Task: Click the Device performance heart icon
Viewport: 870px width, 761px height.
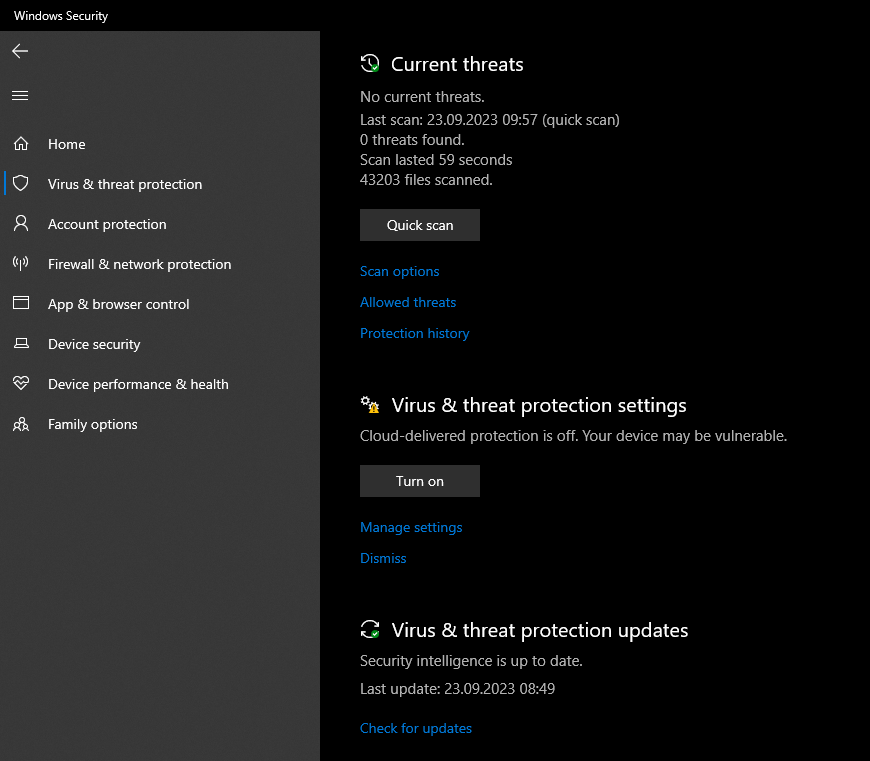Action: pos(21,383)
